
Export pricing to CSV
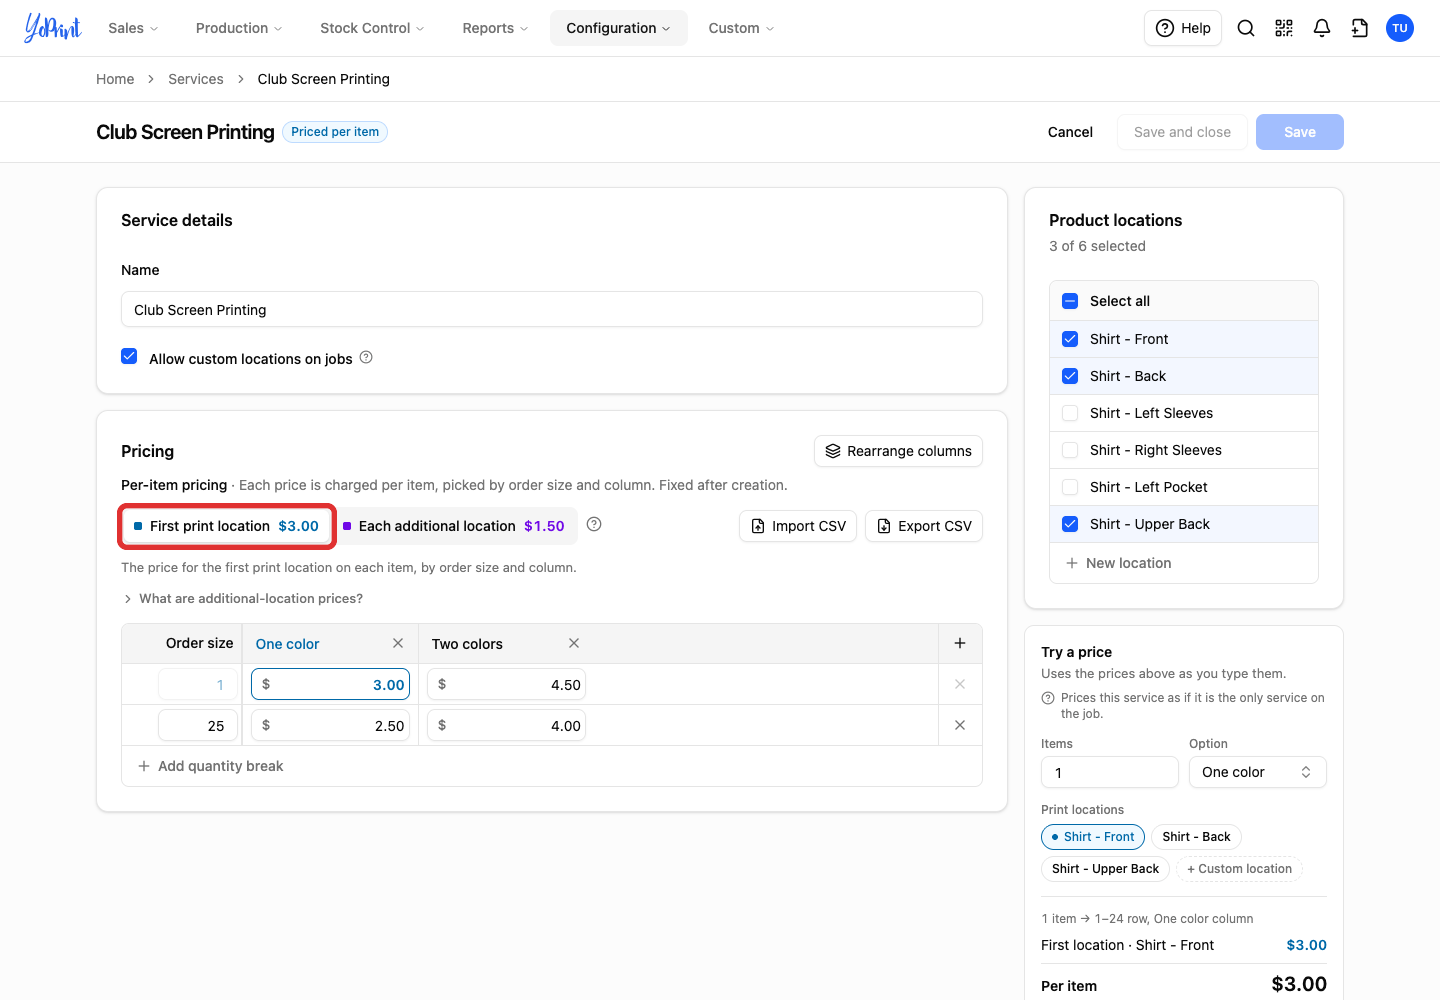pos(924,526)
